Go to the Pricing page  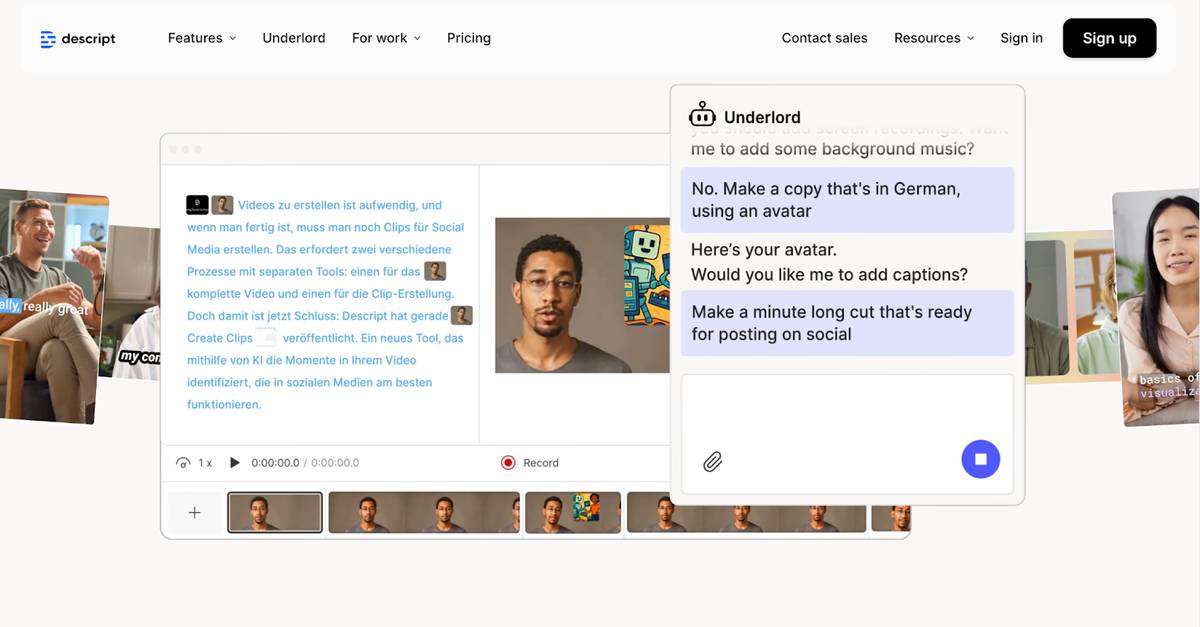pos(469,38)
